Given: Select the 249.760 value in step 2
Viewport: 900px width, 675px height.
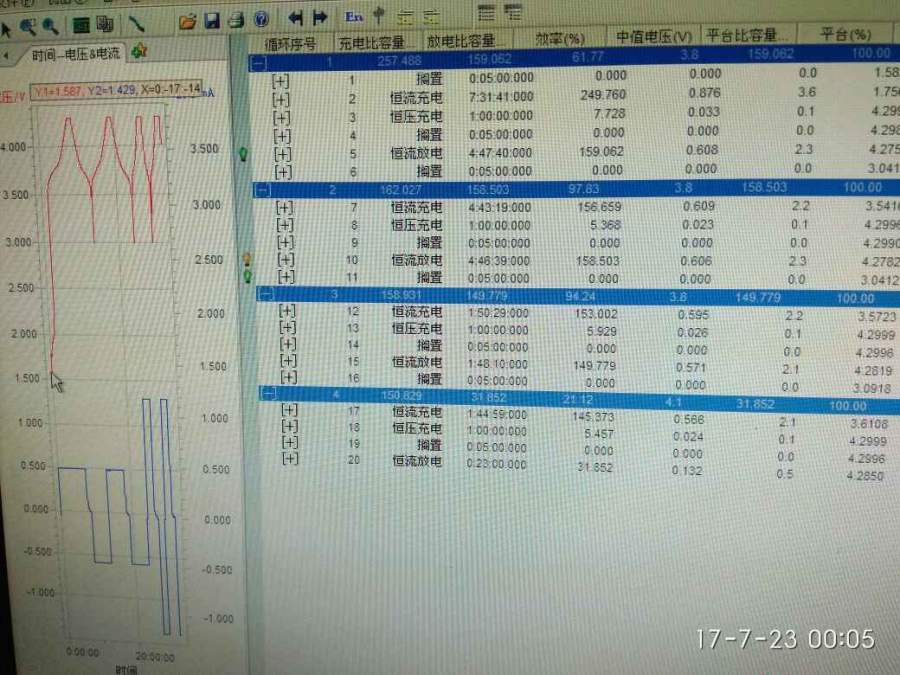Looking at the screenshot, I should 603,95.
